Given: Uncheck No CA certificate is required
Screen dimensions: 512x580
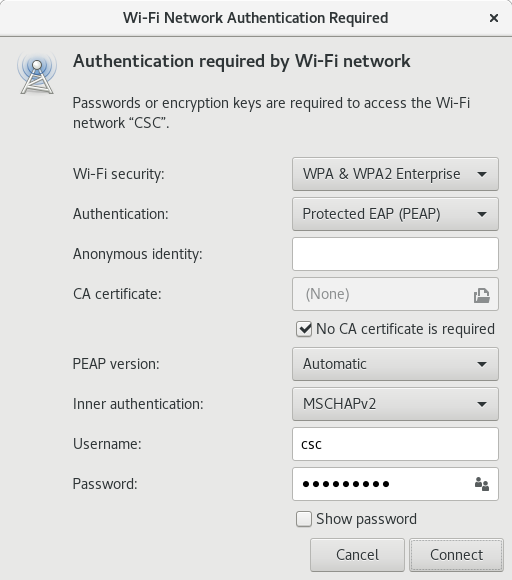Looking at the screenshot, I should (304, 329).
